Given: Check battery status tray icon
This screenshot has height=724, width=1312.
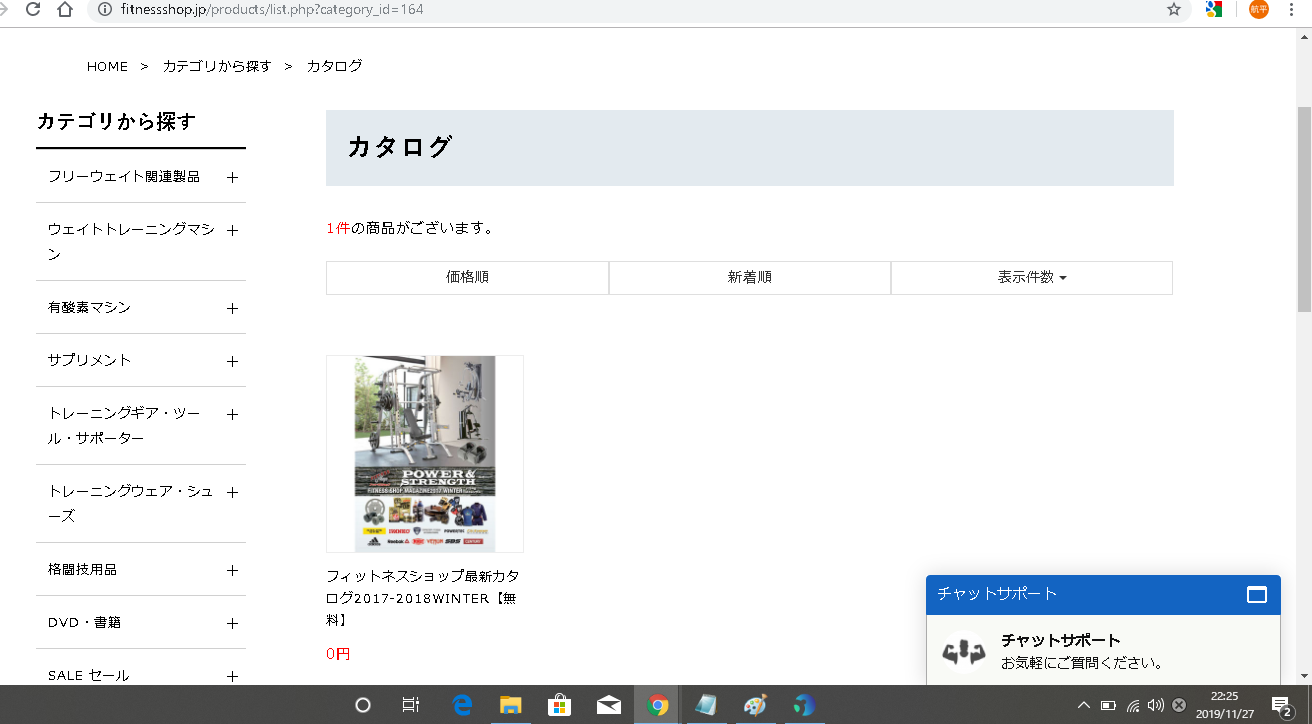Looking at the screenshot, I should 1109,705.
